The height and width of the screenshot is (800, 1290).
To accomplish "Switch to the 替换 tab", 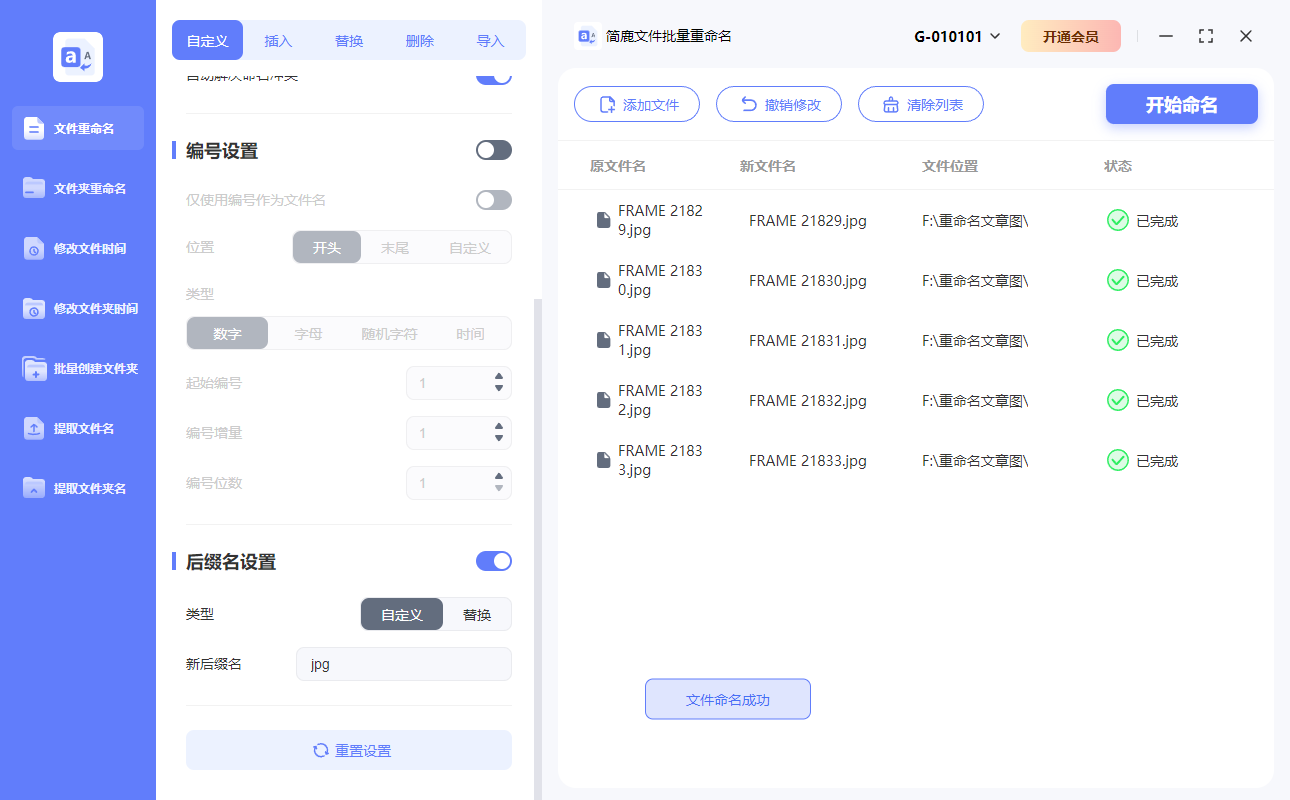I will tap(348, 40).
